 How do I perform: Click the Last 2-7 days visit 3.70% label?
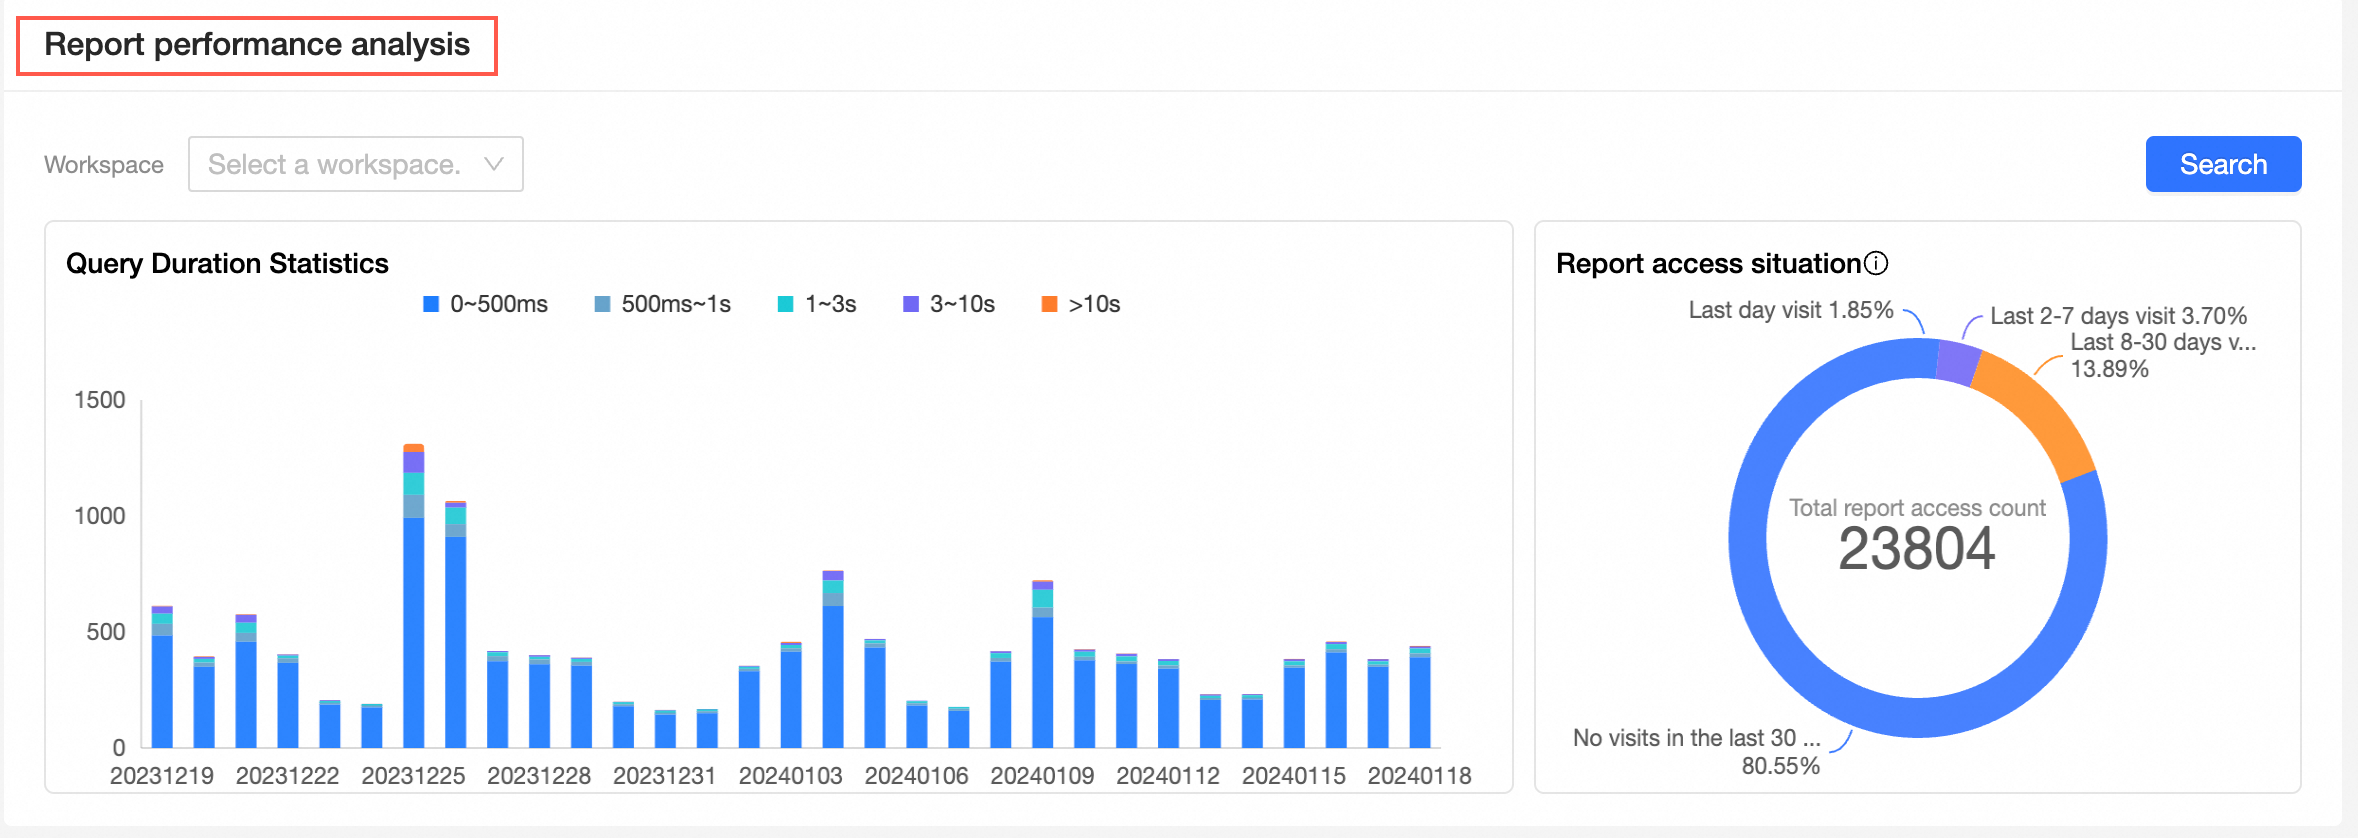coord(2118,316)
